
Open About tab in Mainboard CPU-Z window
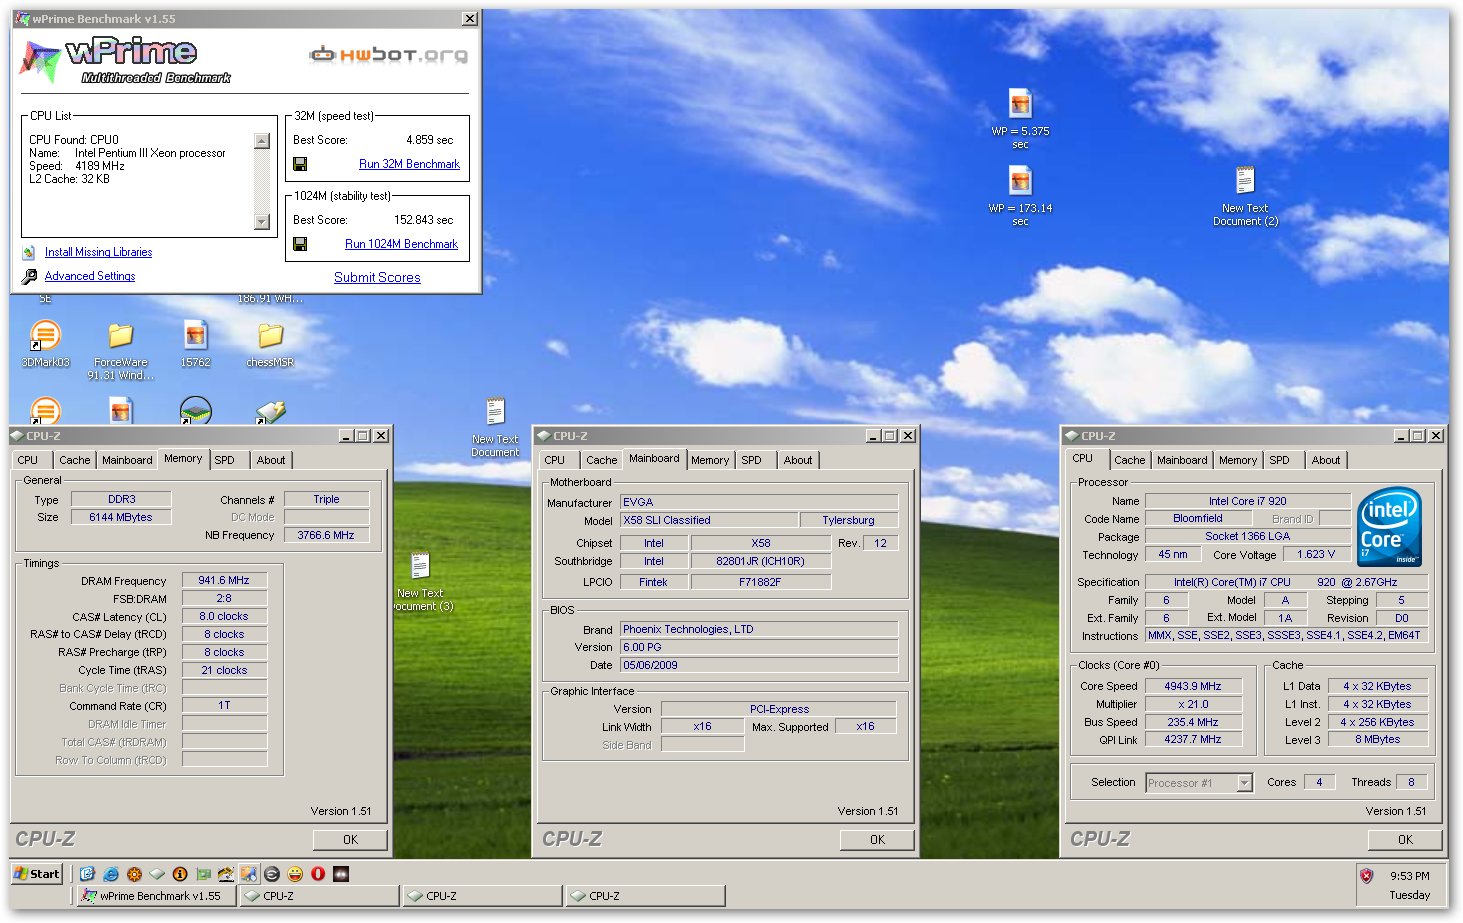798,460
